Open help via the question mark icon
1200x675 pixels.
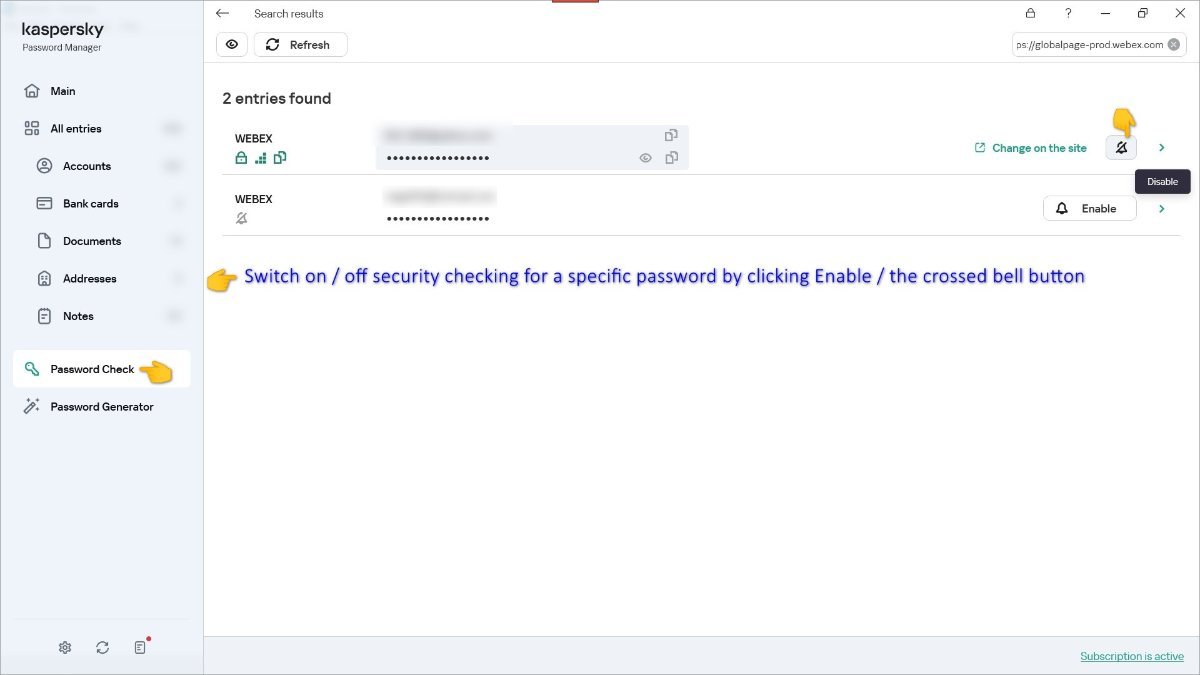point(1068,14)
